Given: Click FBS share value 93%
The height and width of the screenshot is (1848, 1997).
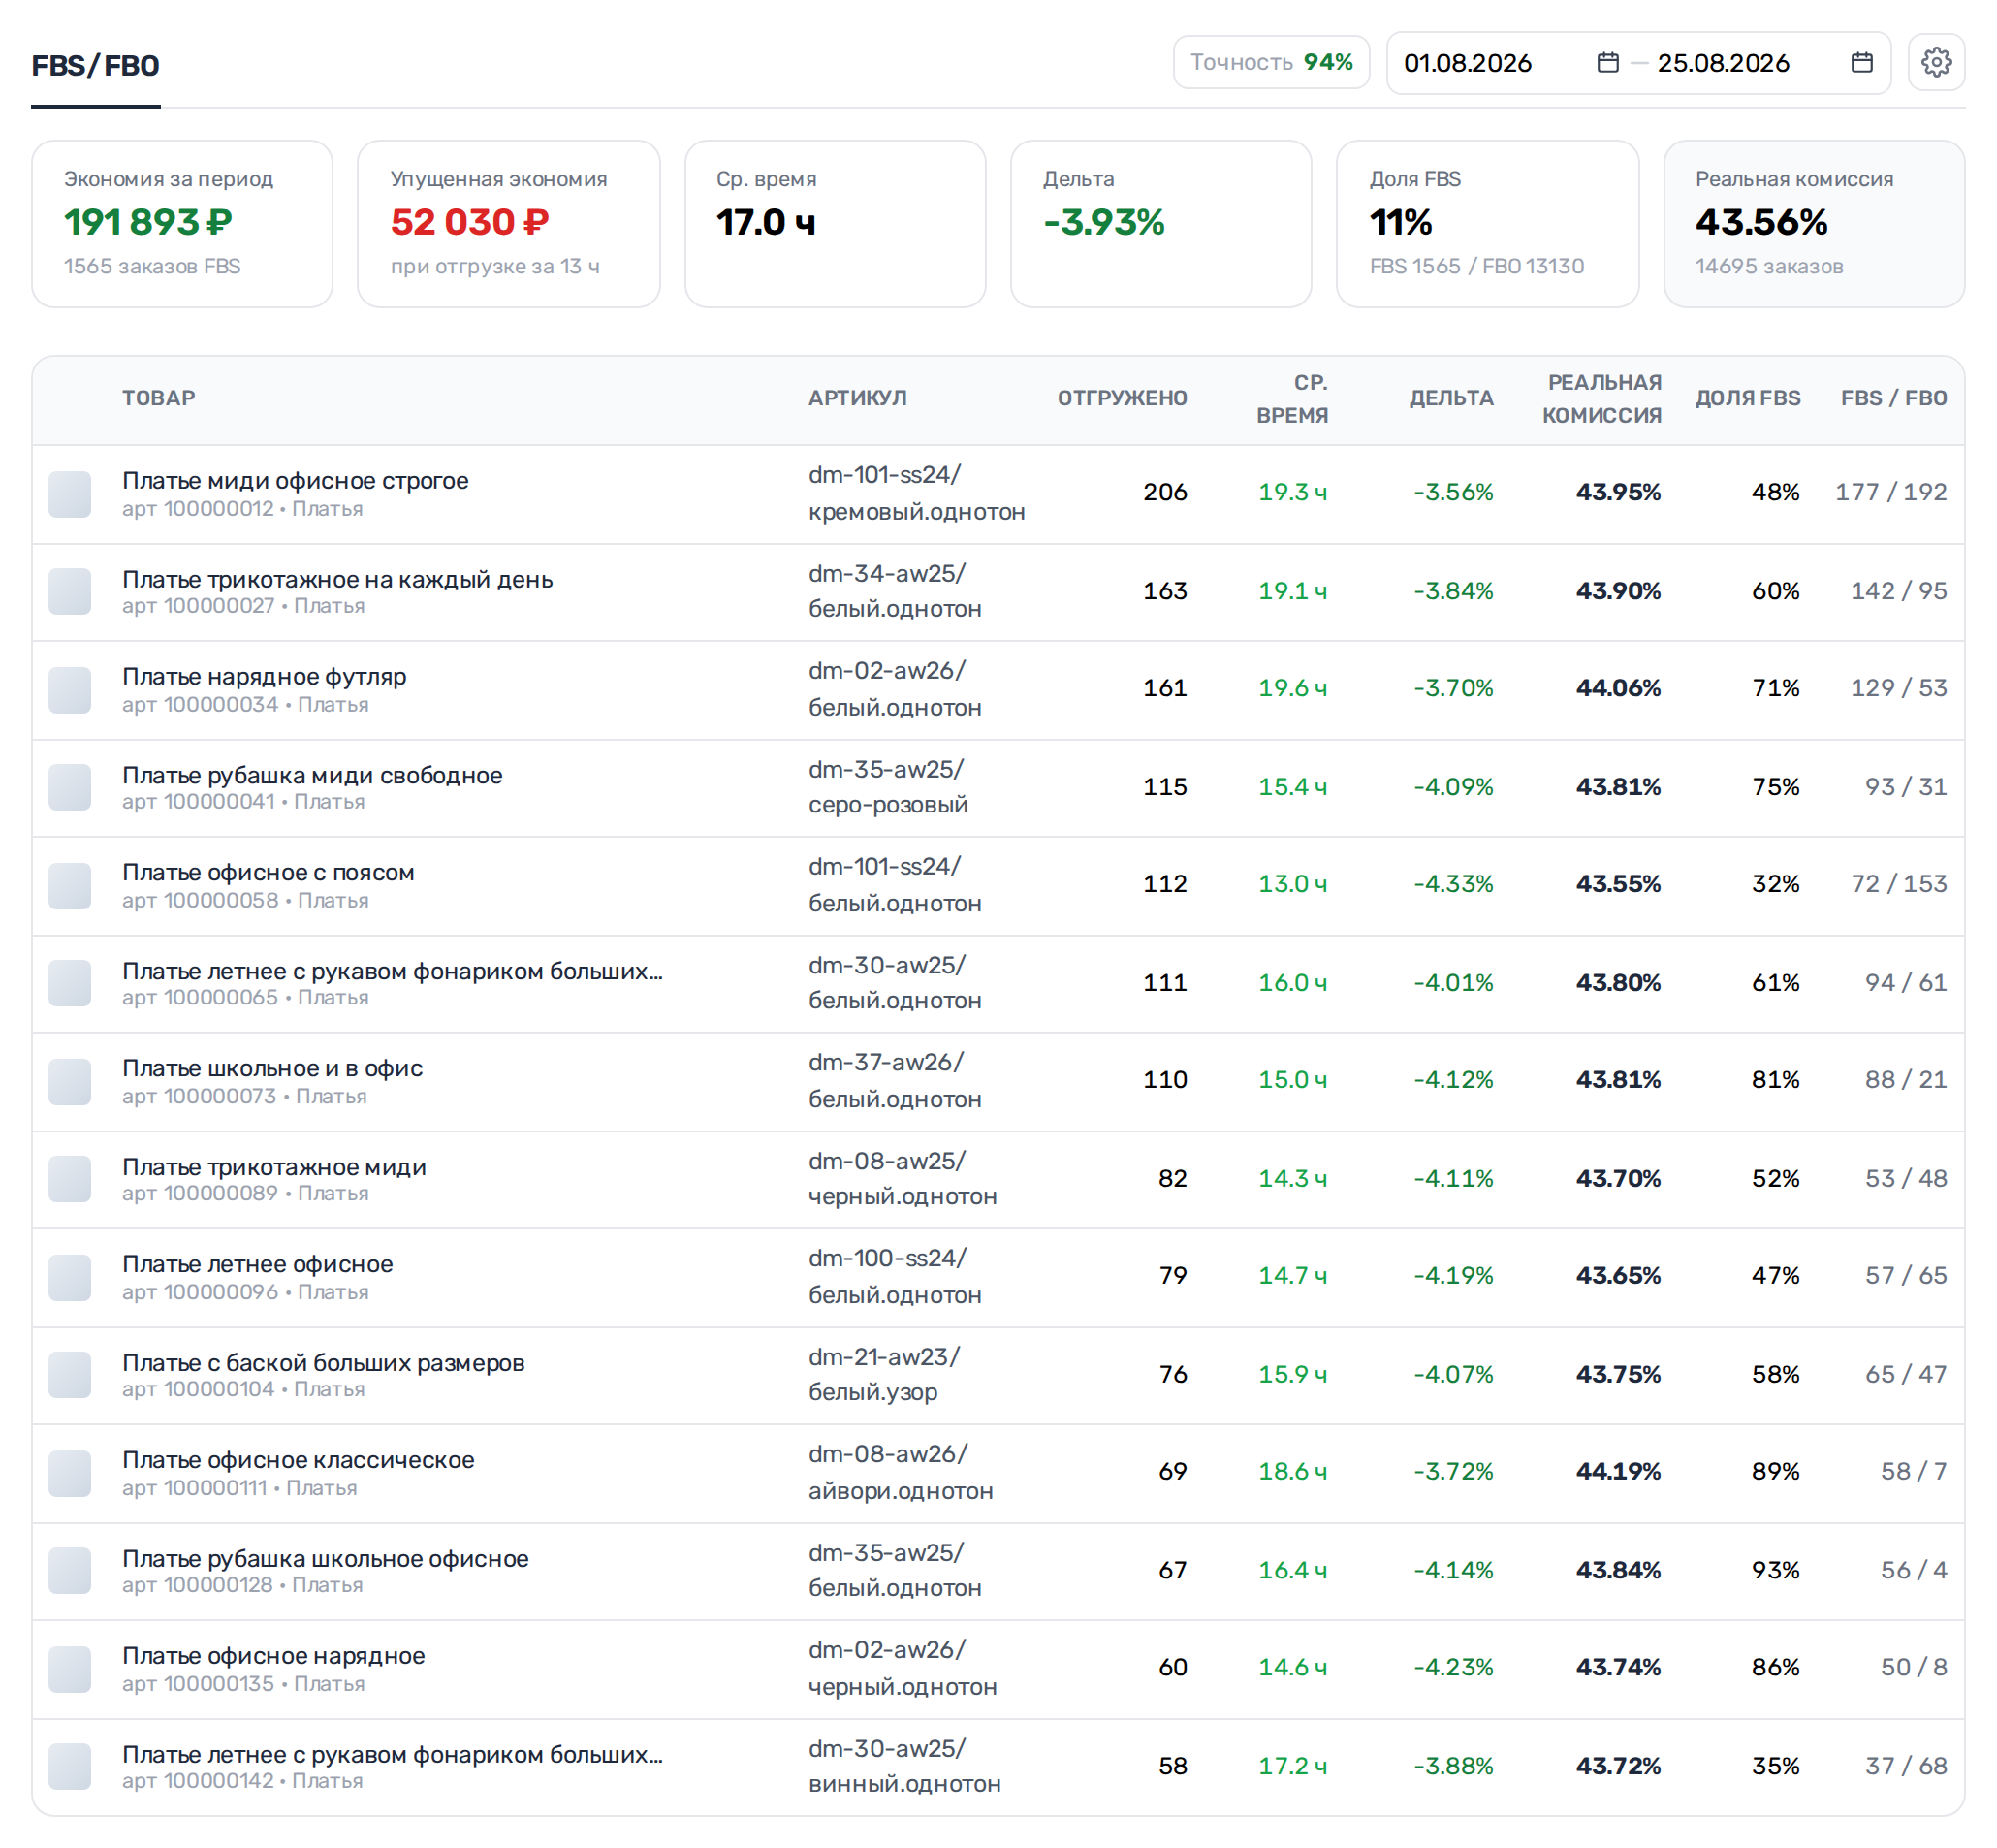Looking at the screenshot, I should (1775, 1570).
